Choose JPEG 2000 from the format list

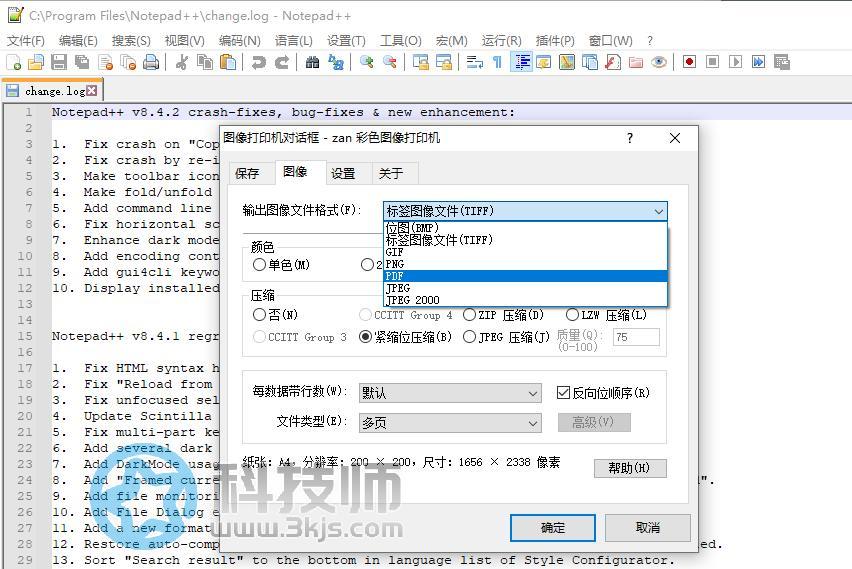click(525, 300)
